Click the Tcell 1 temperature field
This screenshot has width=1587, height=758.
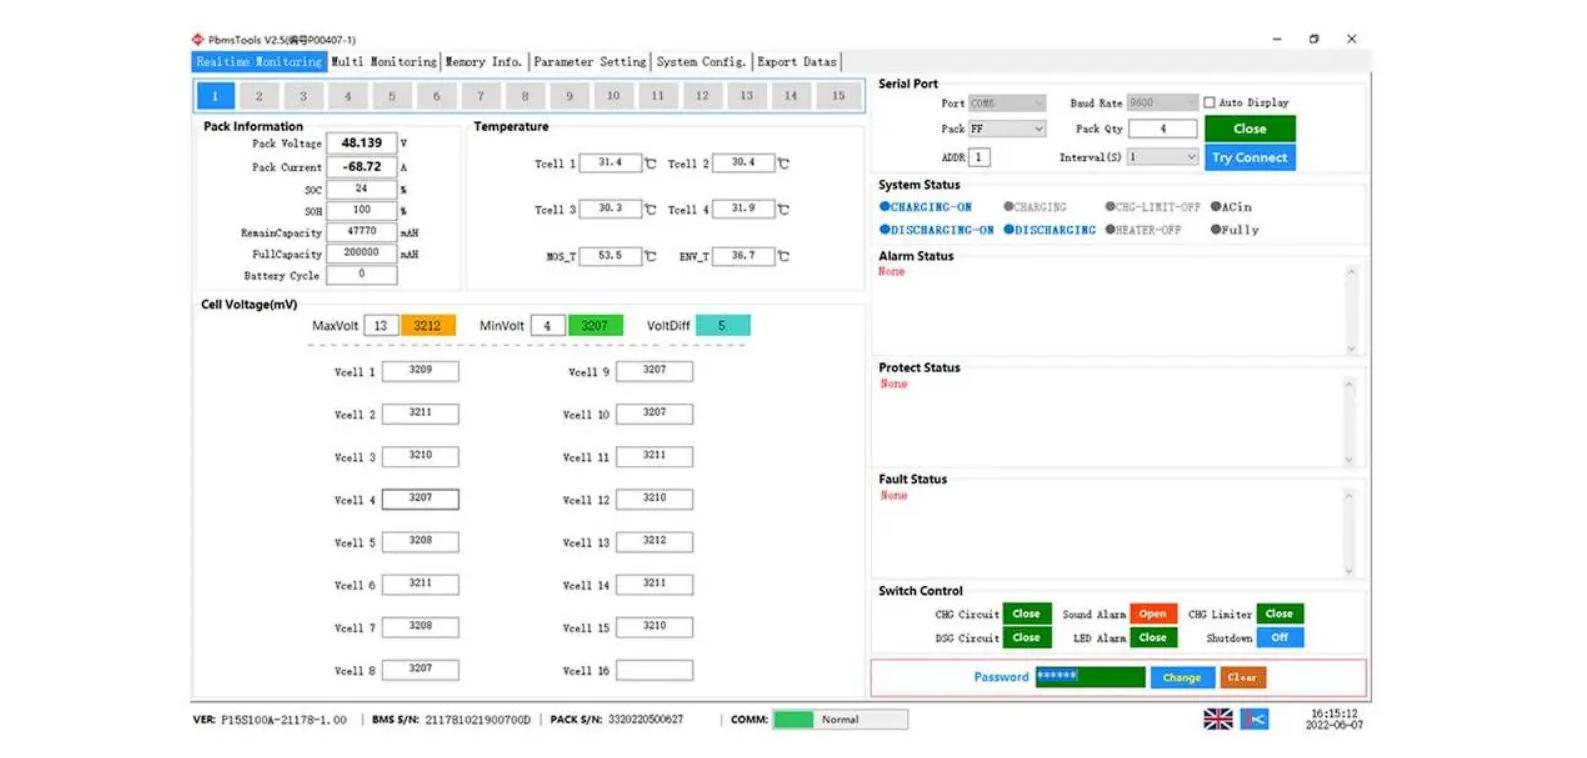tap(610, 163)
